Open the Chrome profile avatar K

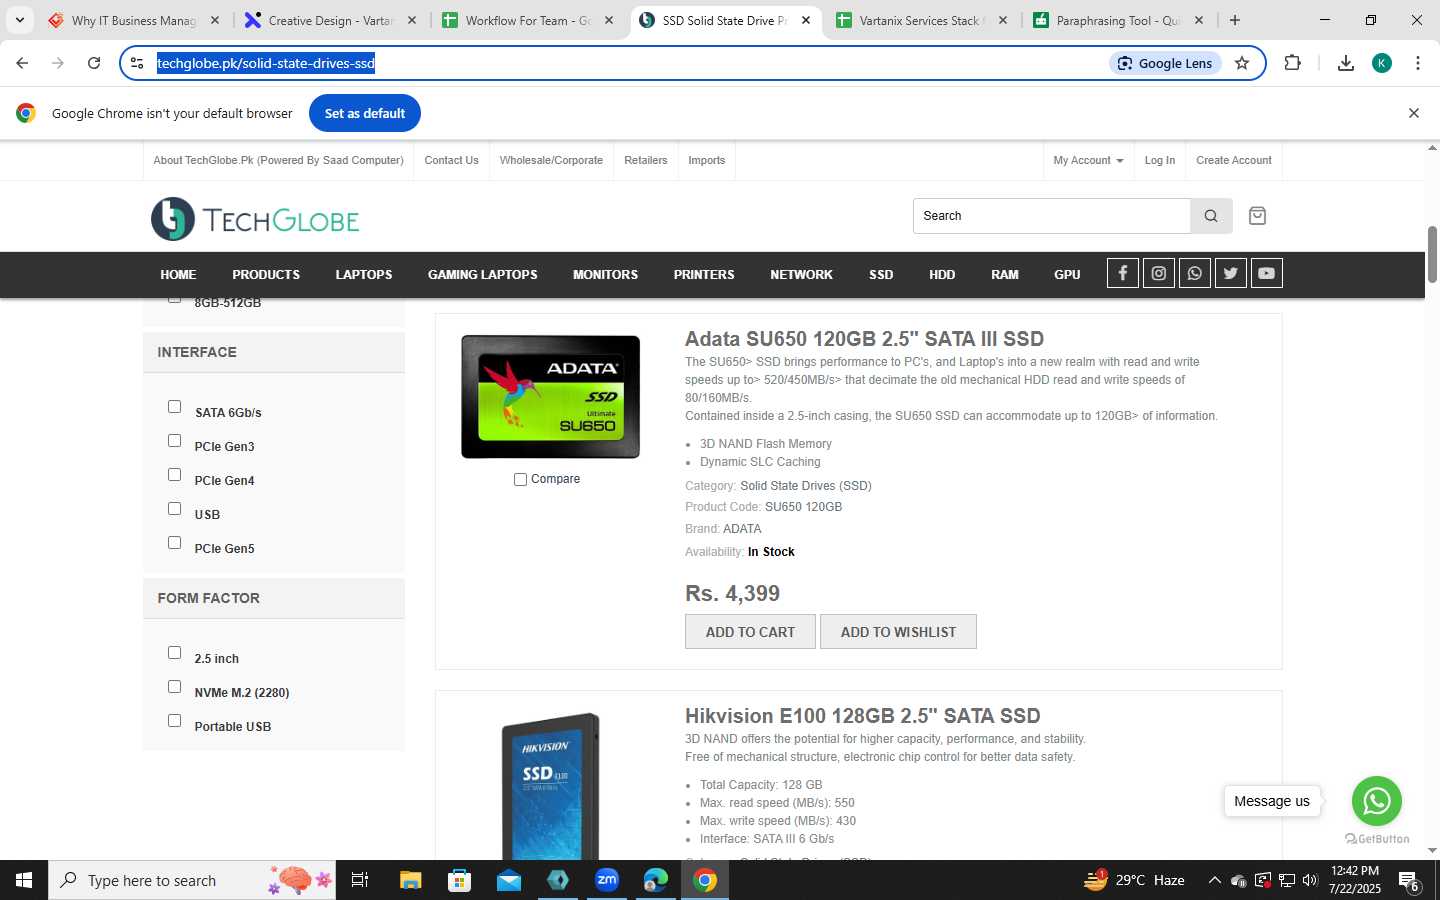point(1382,63)
